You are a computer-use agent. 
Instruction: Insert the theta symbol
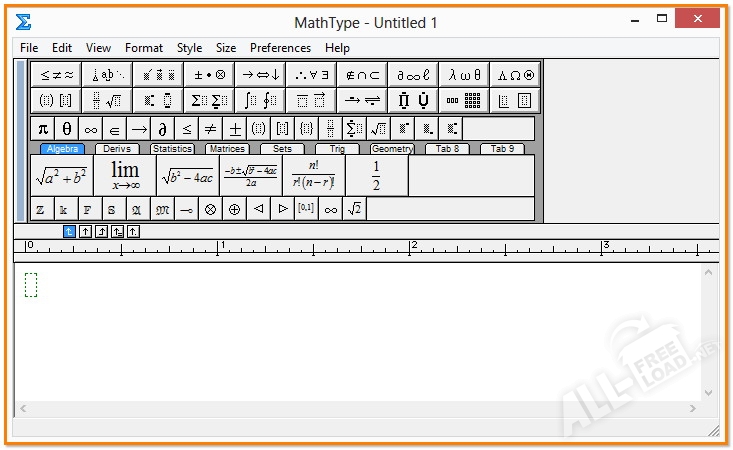pos(67,129)
